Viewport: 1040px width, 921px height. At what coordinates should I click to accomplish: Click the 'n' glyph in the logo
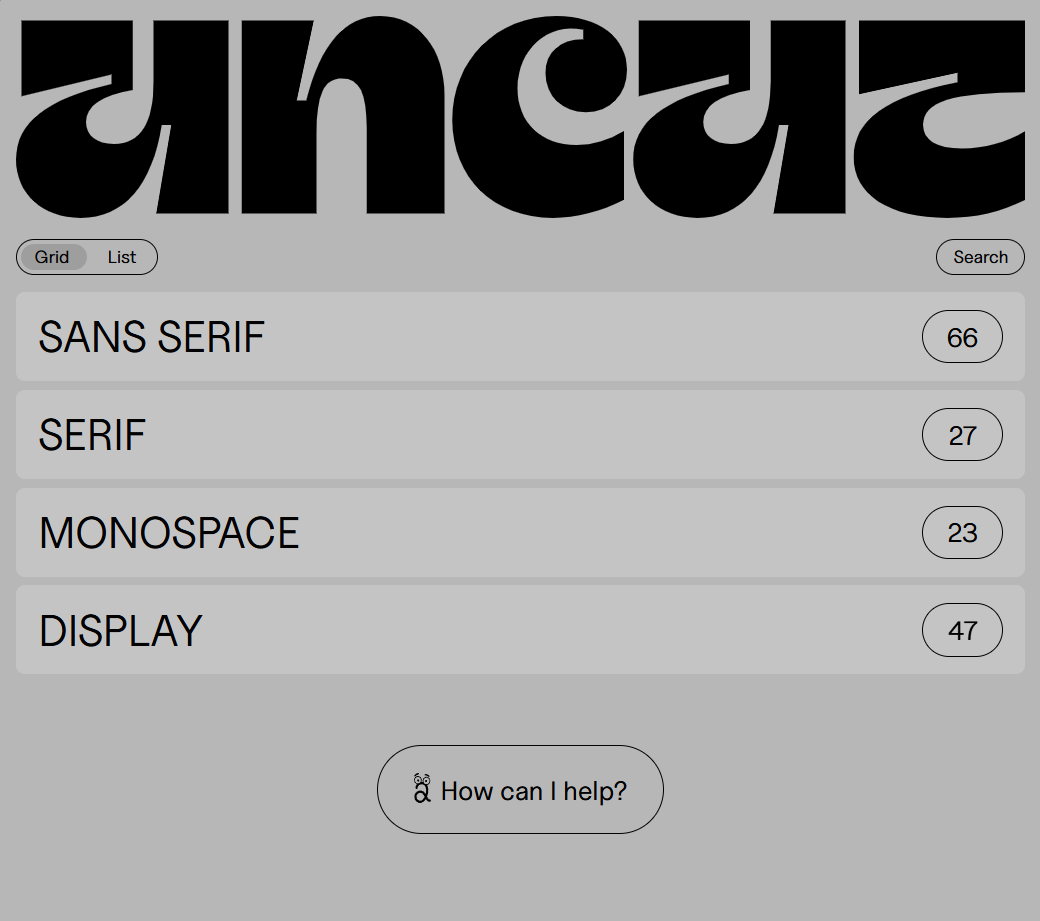pos(343,116)
